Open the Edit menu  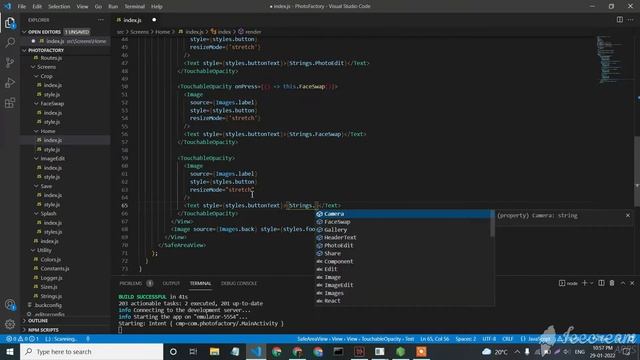coord(37,7)
